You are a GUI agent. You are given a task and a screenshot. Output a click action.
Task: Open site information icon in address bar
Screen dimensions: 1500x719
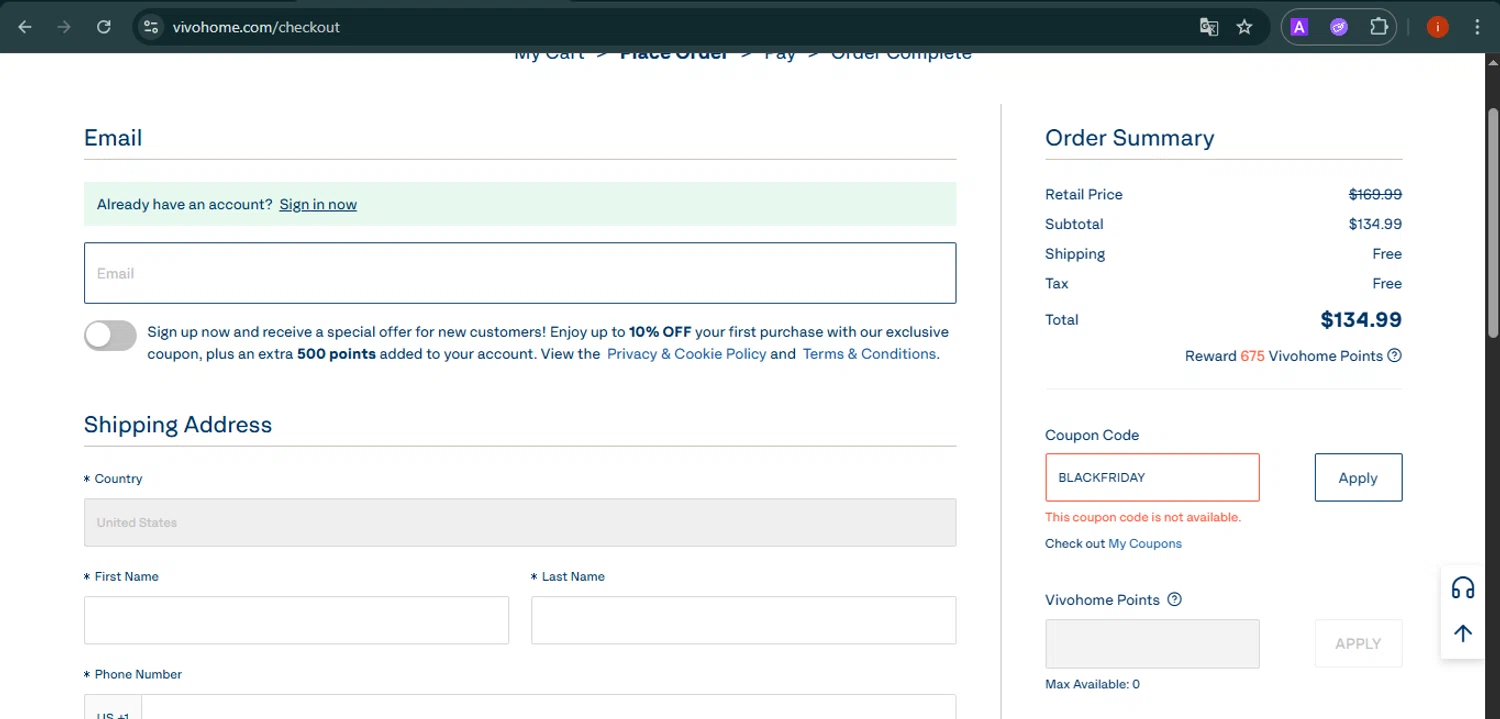pyautogui.click(x=151, y=27)
